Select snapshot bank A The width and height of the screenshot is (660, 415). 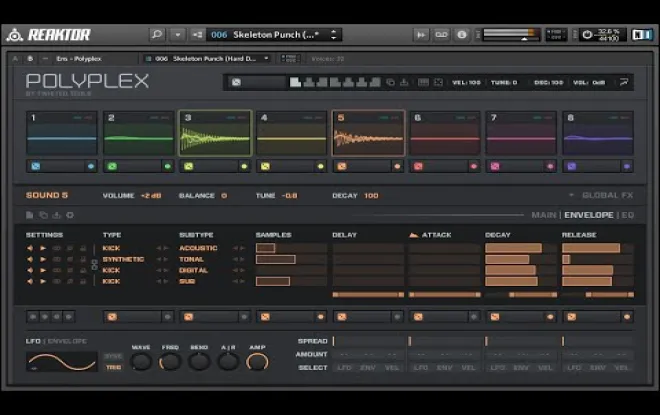(x=15, y=59)
